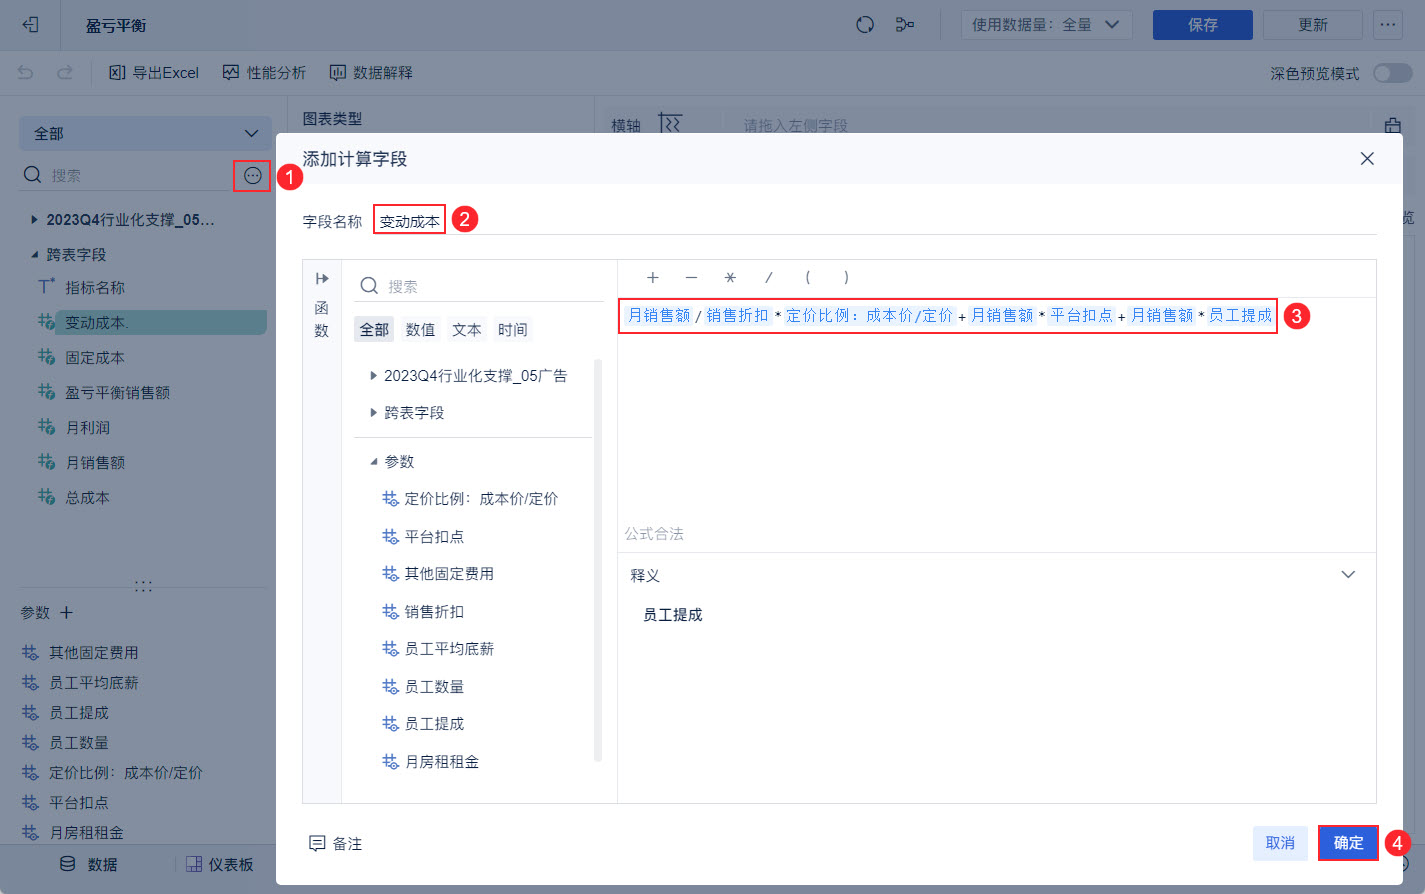Select the 文本 filter tab

pyautogui.click(x=466, y=329)
